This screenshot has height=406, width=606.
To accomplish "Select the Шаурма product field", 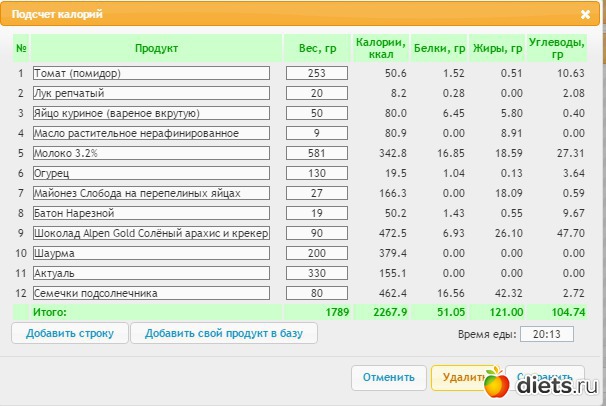I will tap(151, 253).
